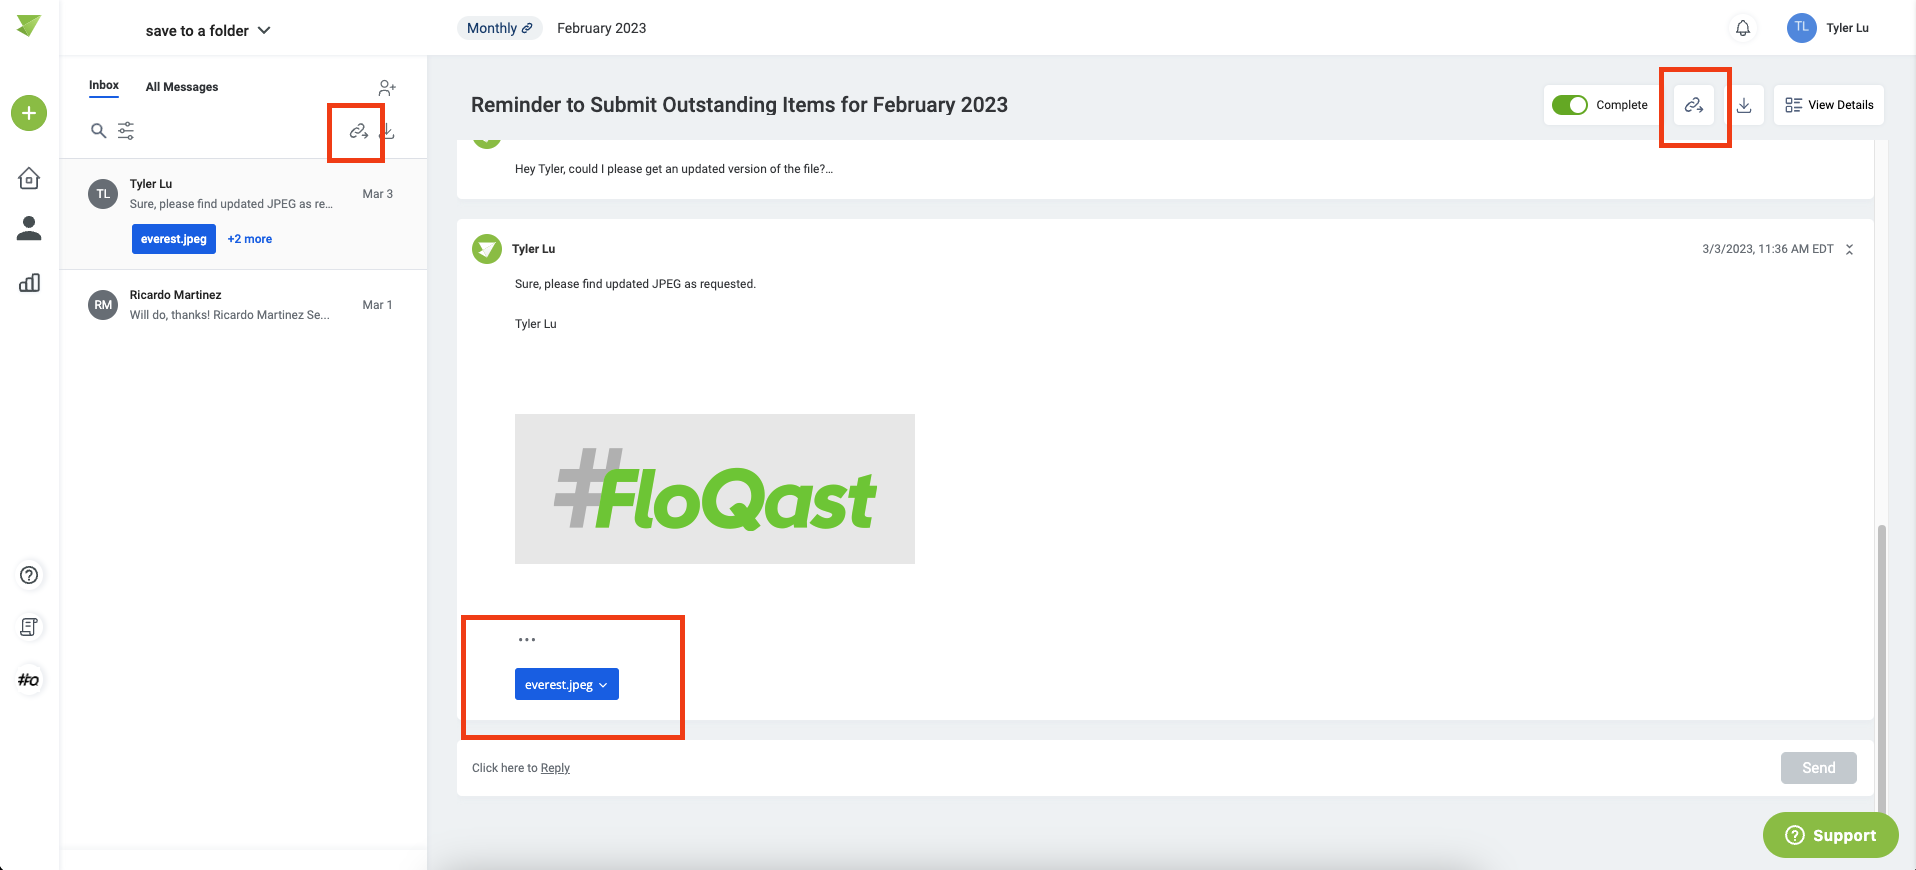Open everest.jpeg in Tyler Lu inbox item
The width and height of the screenshot is (1916, 870).
[174, 239]
